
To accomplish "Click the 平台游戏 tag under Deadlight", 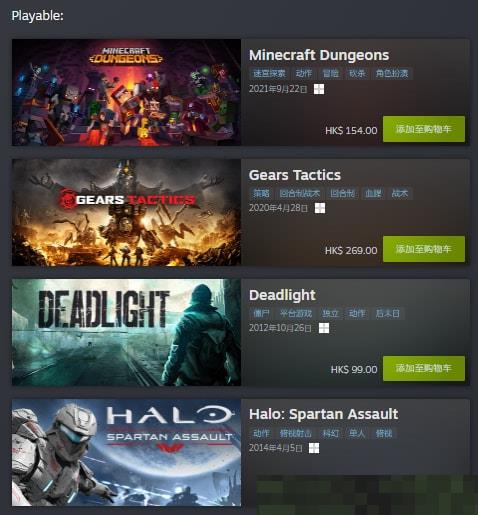I will [296, 313].
